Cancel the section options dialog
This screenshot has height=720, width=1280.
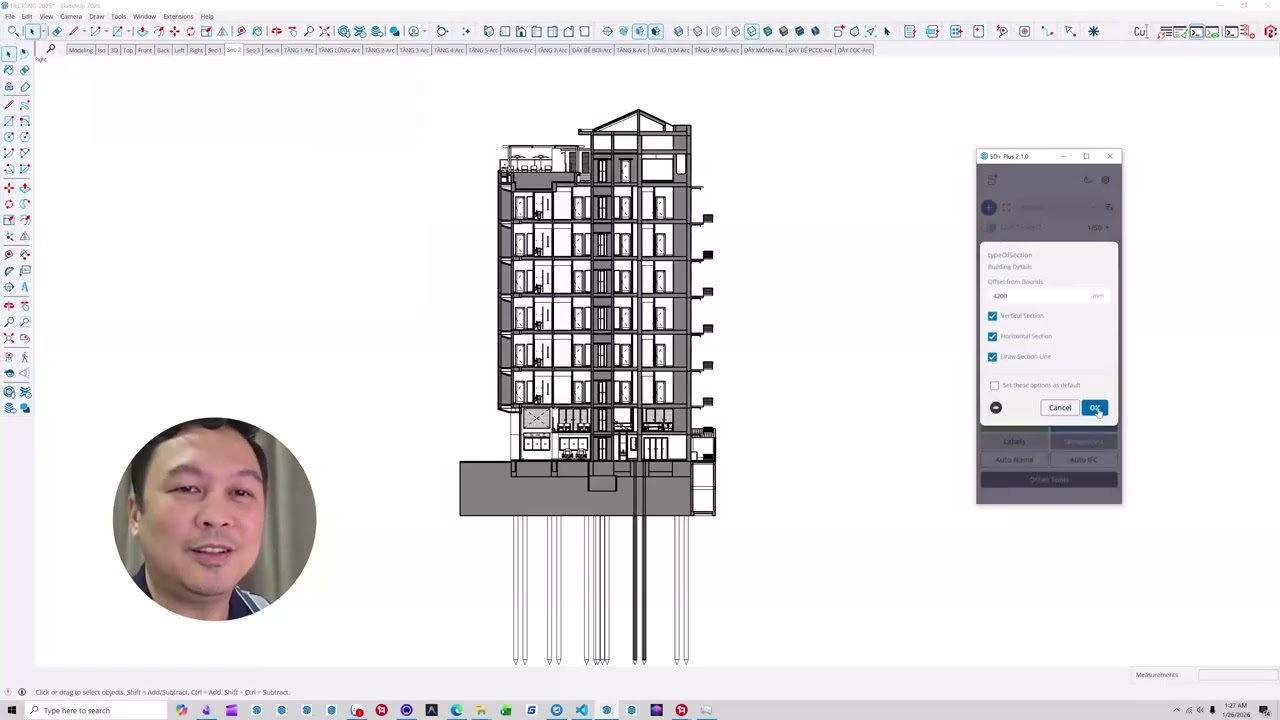tap(1060, 408)
